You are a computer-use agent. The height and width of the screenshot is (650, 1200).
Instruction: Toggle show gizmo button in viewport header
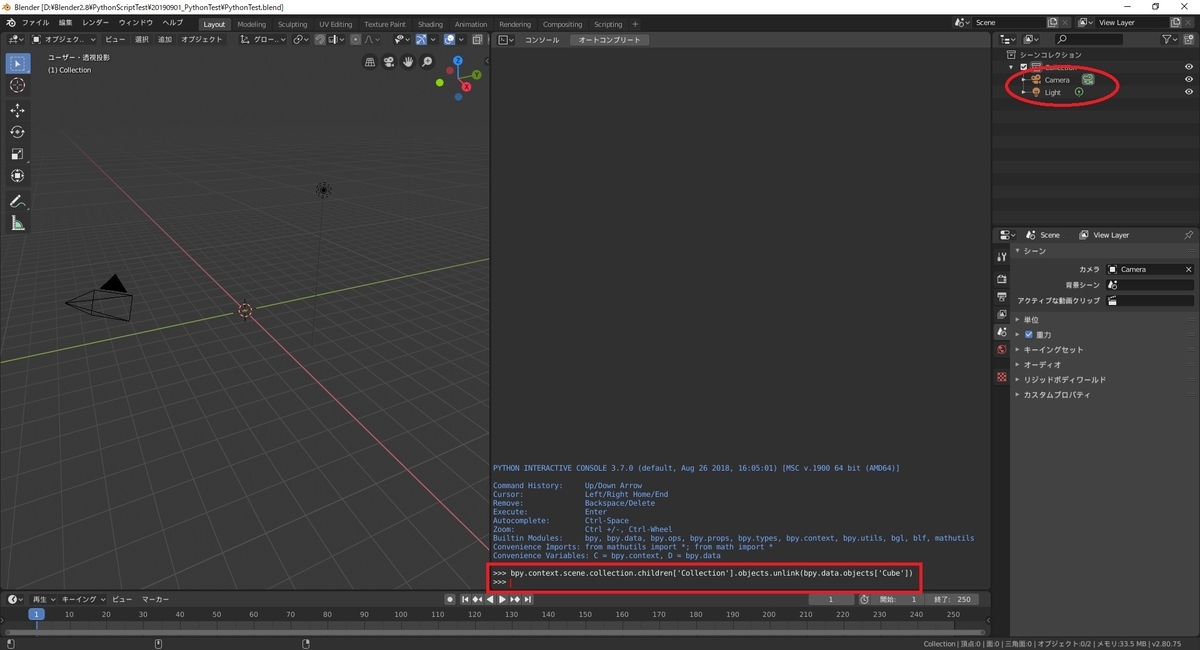(x=421, y=39)
